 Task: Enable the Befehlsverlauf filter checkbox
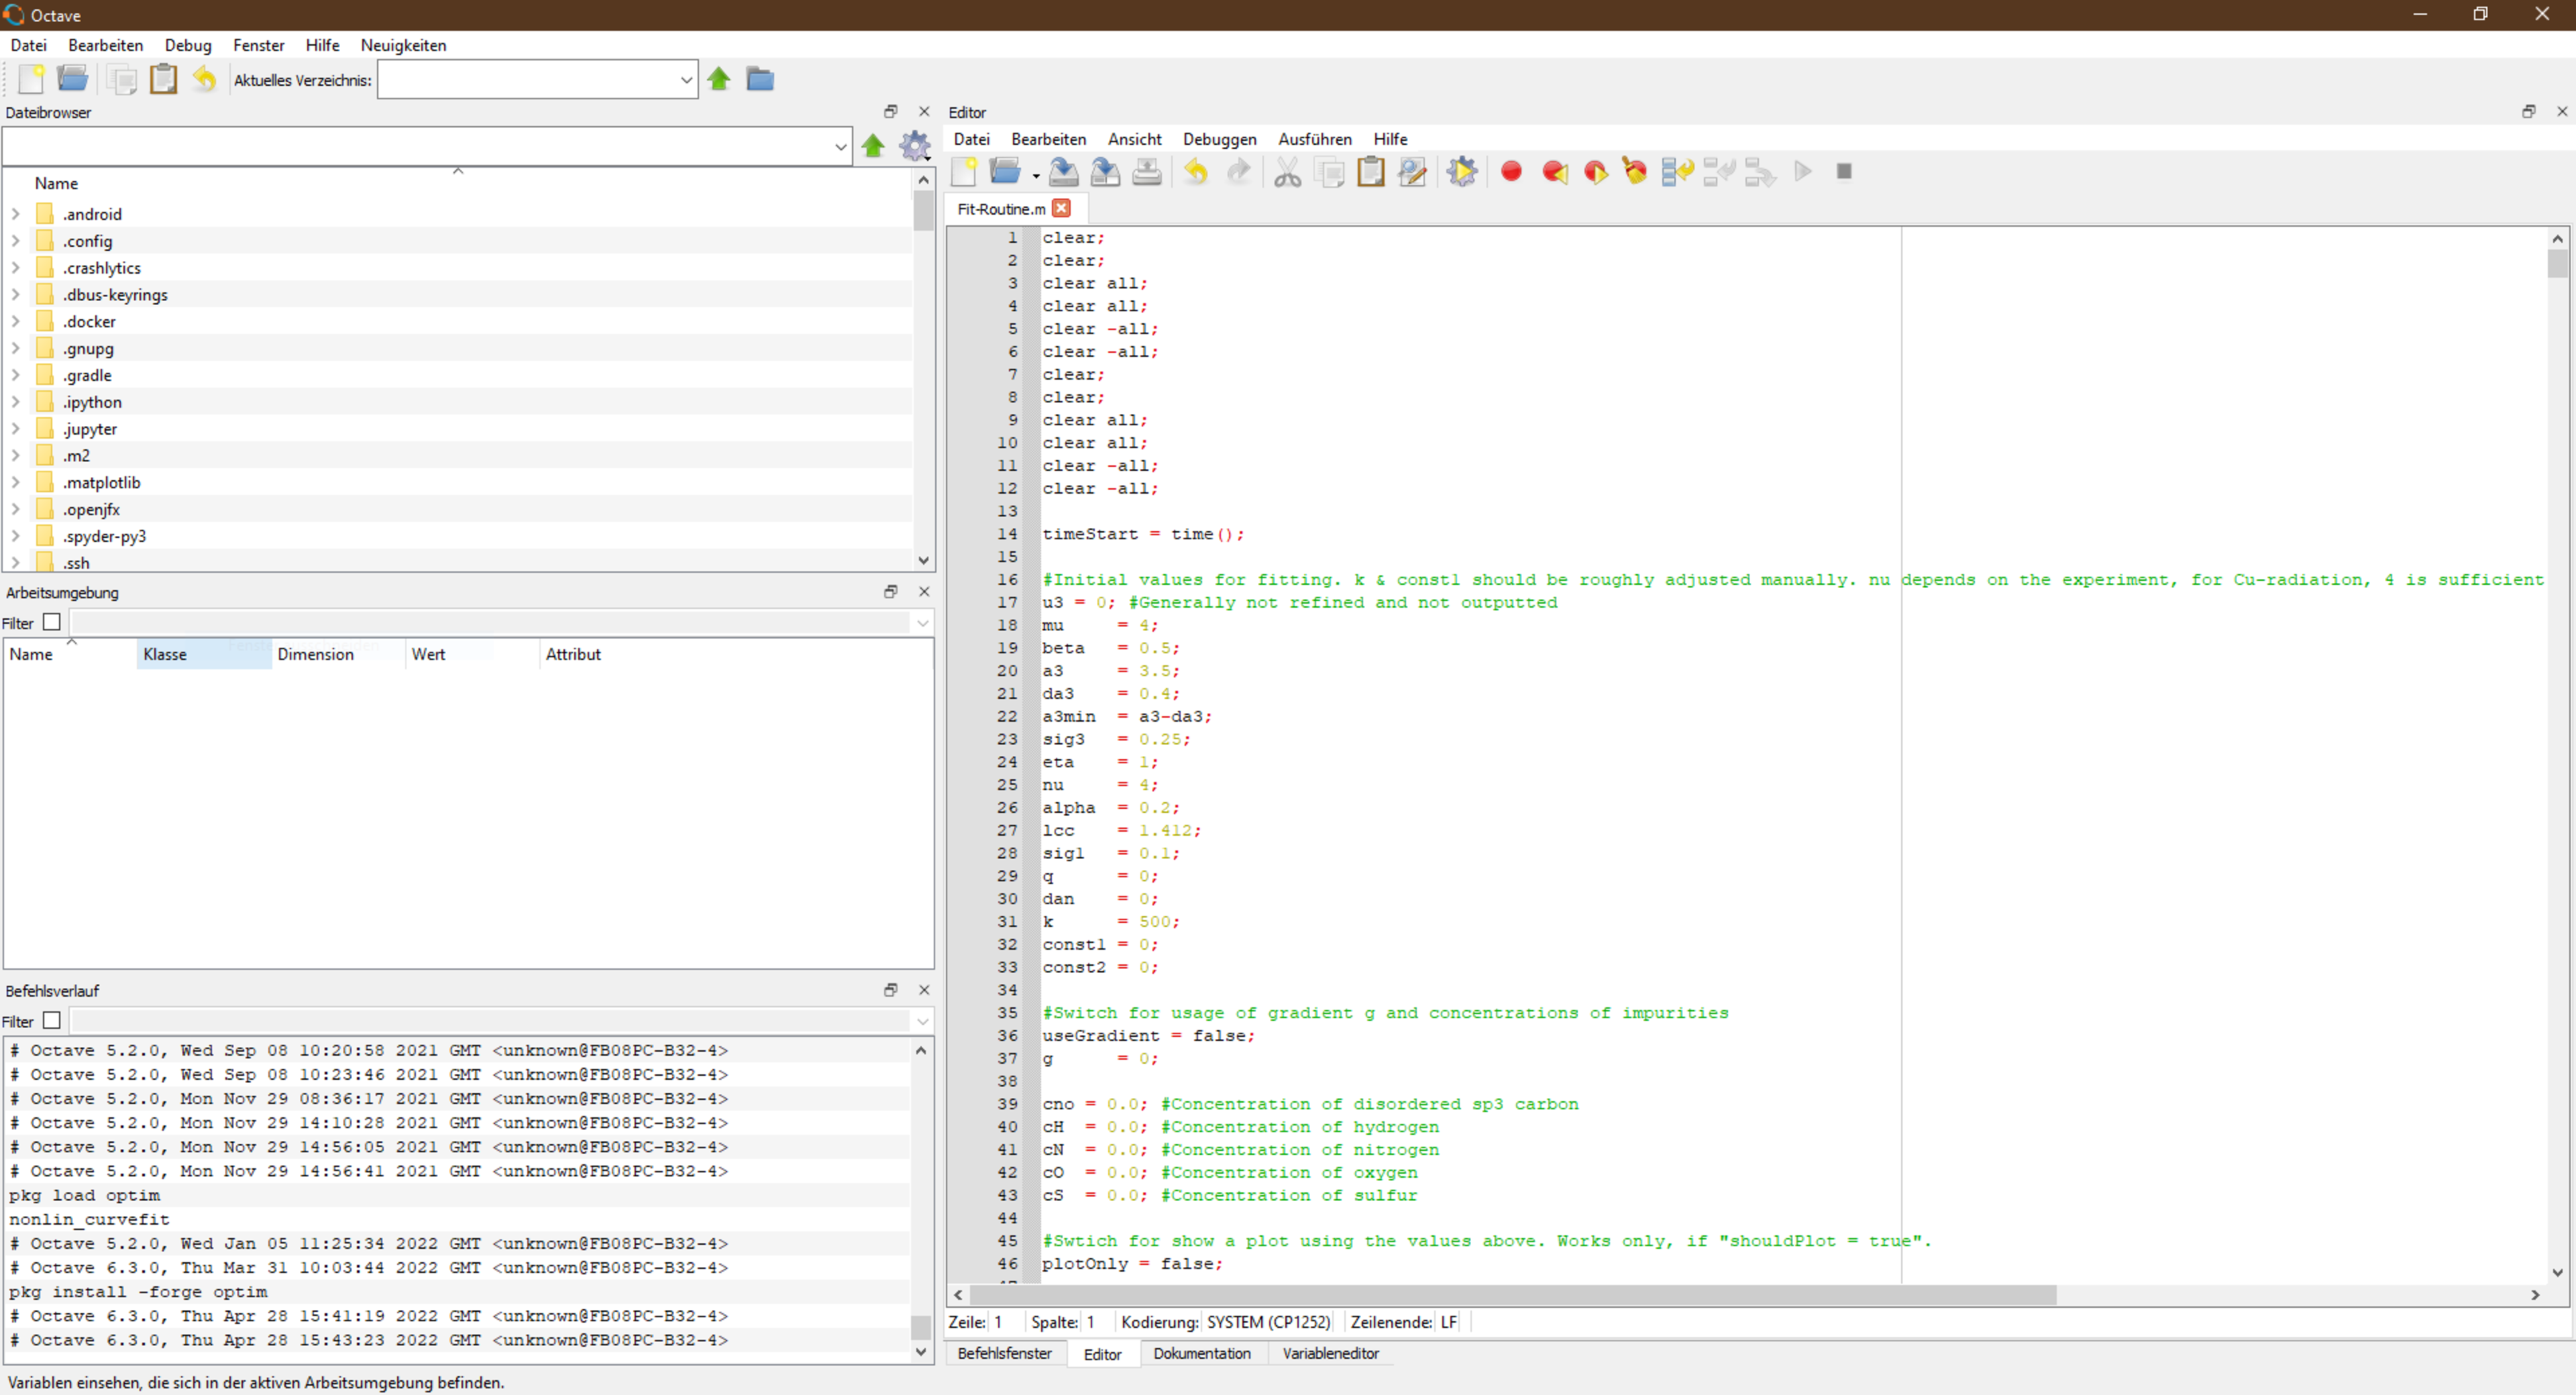pyautogui.click(x=52, y=1021)
